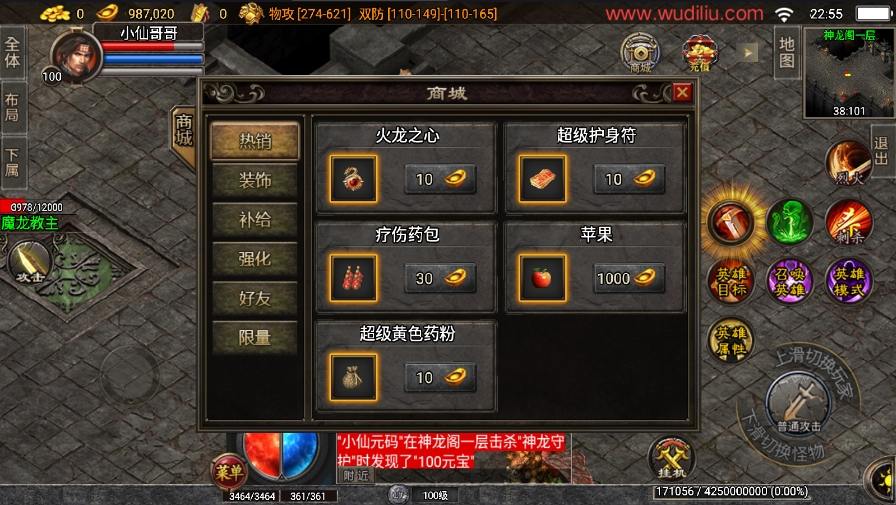Viewport: 896px width, 505px height.
Task: Tap the 召唤英雄 summon hero icon
Action: tap(790, 281)
